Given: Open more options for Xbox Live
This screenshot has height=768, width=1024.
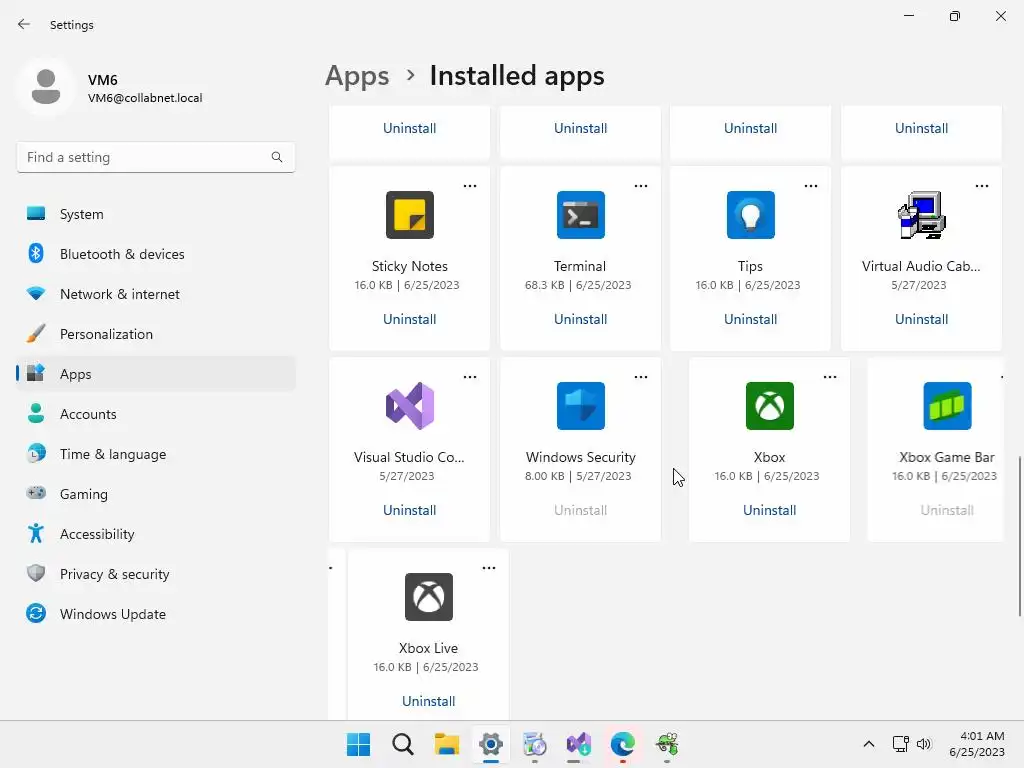Looking at the screenshot, I should coord(488,568).
